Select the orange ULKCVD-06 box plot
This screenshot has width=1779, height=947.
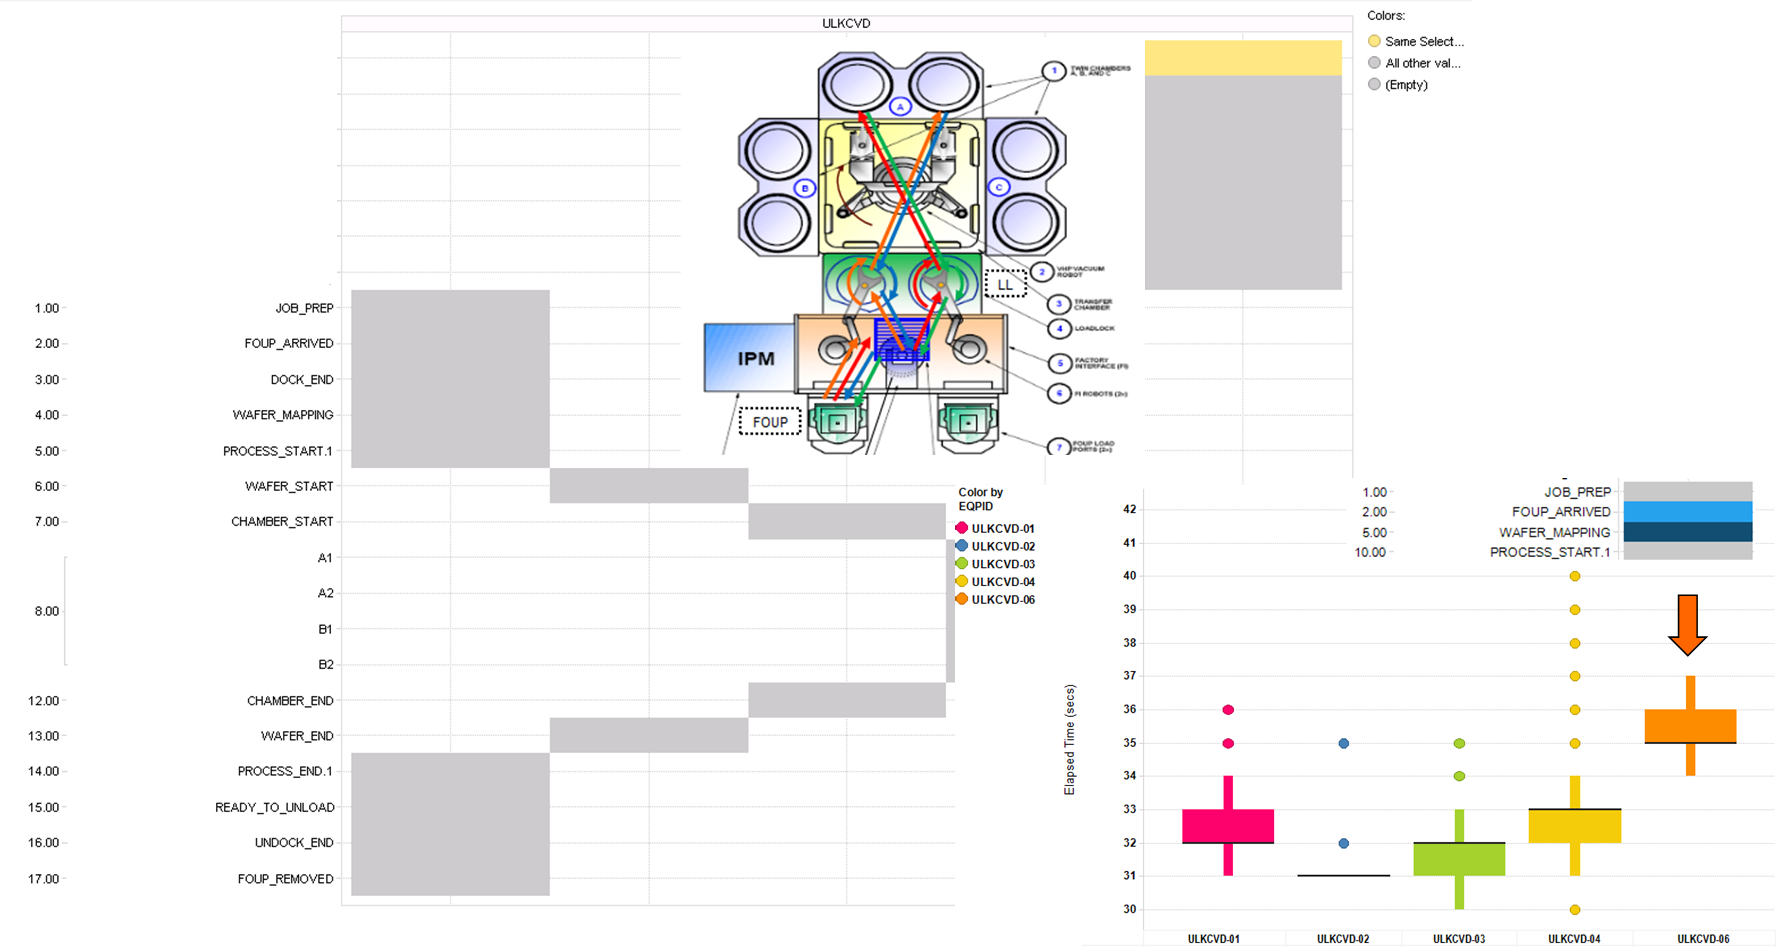(1690, 726)
